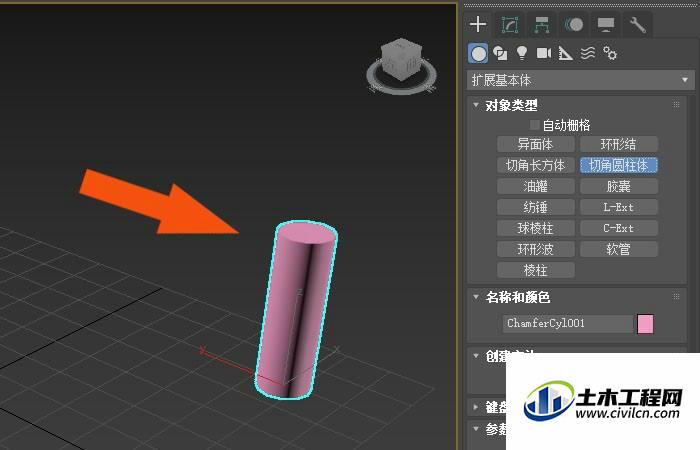Open the Hierarchy panel tab
Image resolution: width=700 pixels, height=450 pixels.
tap(542, 25)
